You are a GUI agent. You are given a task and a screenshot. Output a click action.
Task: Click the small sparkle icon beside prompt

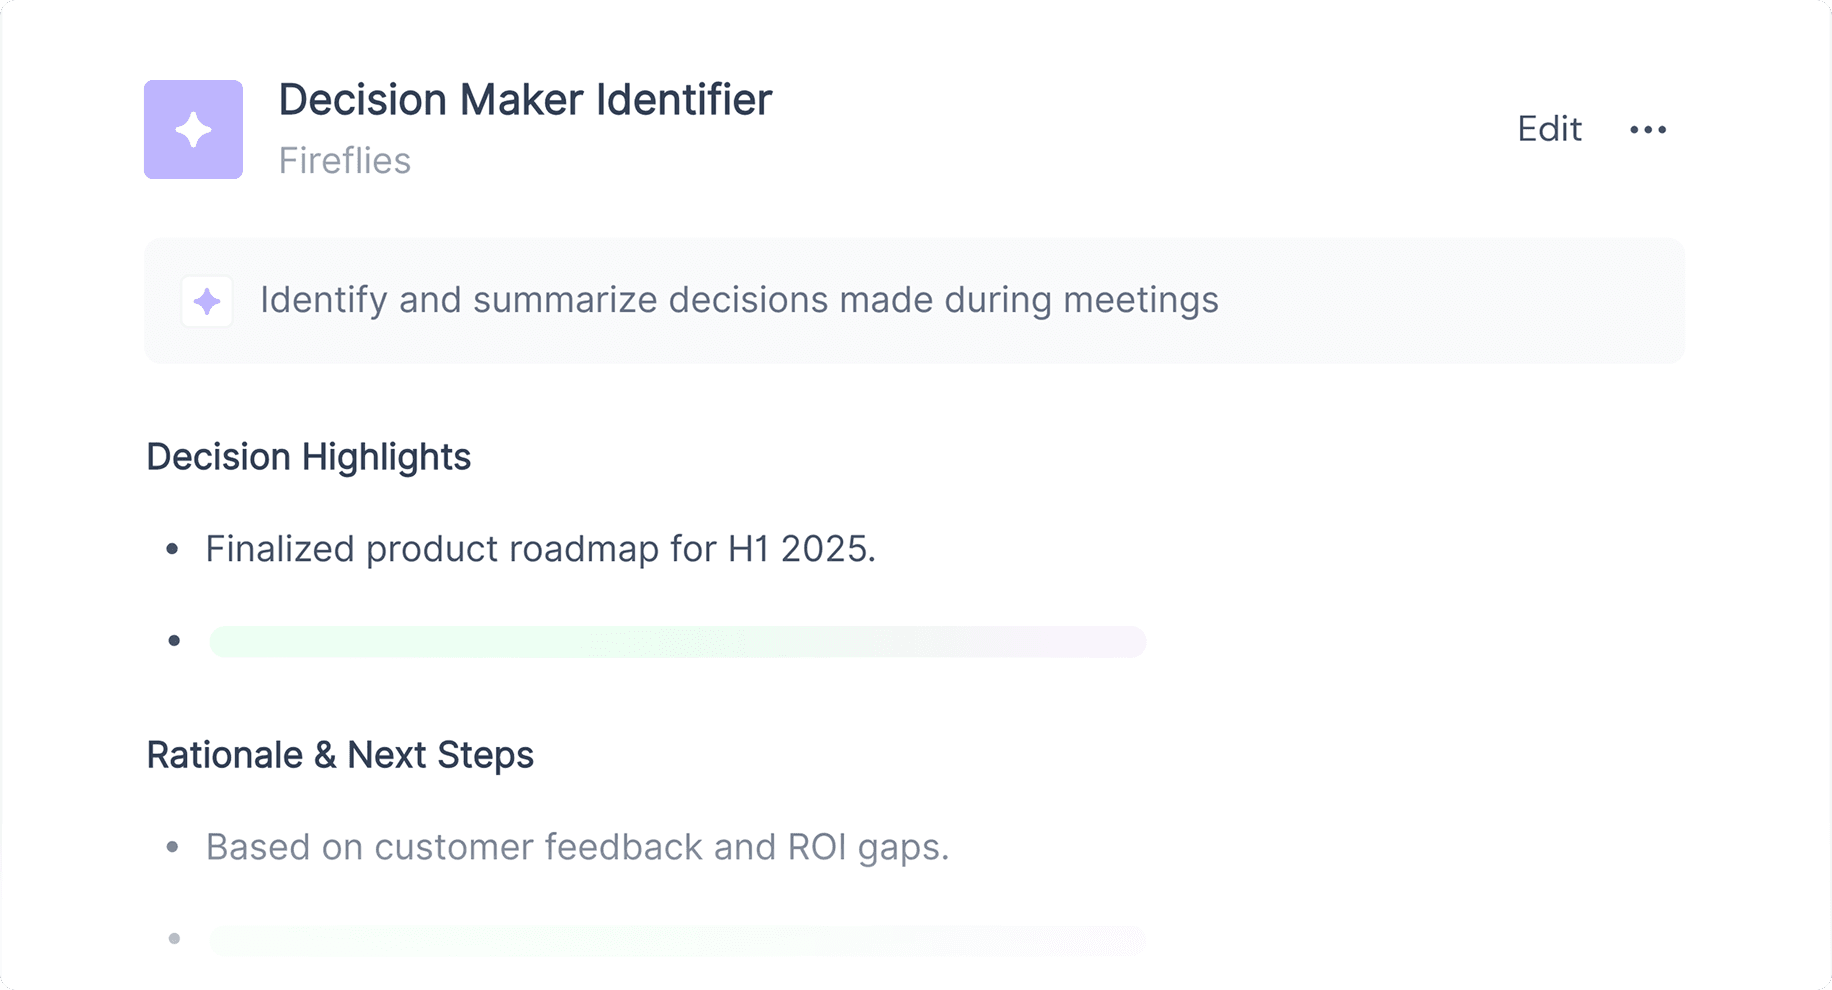[207, 301]
